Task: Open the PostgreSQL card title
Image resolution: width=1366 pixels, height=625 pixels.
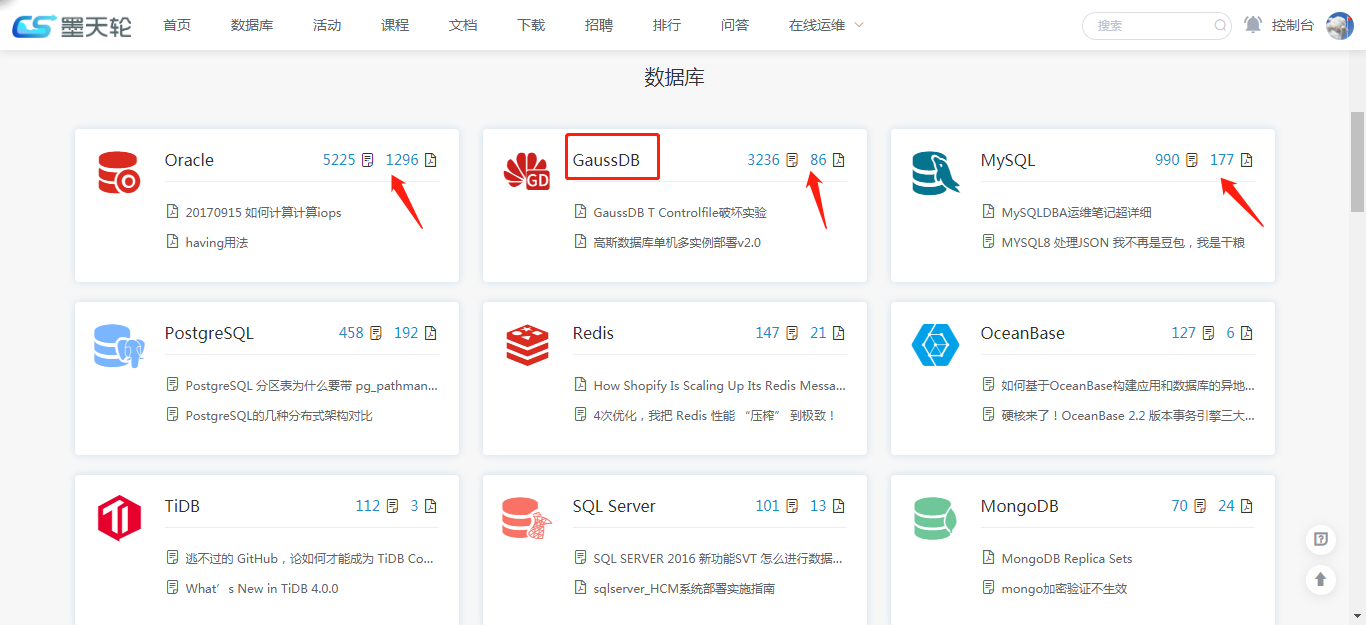Action: coord(209,333)
